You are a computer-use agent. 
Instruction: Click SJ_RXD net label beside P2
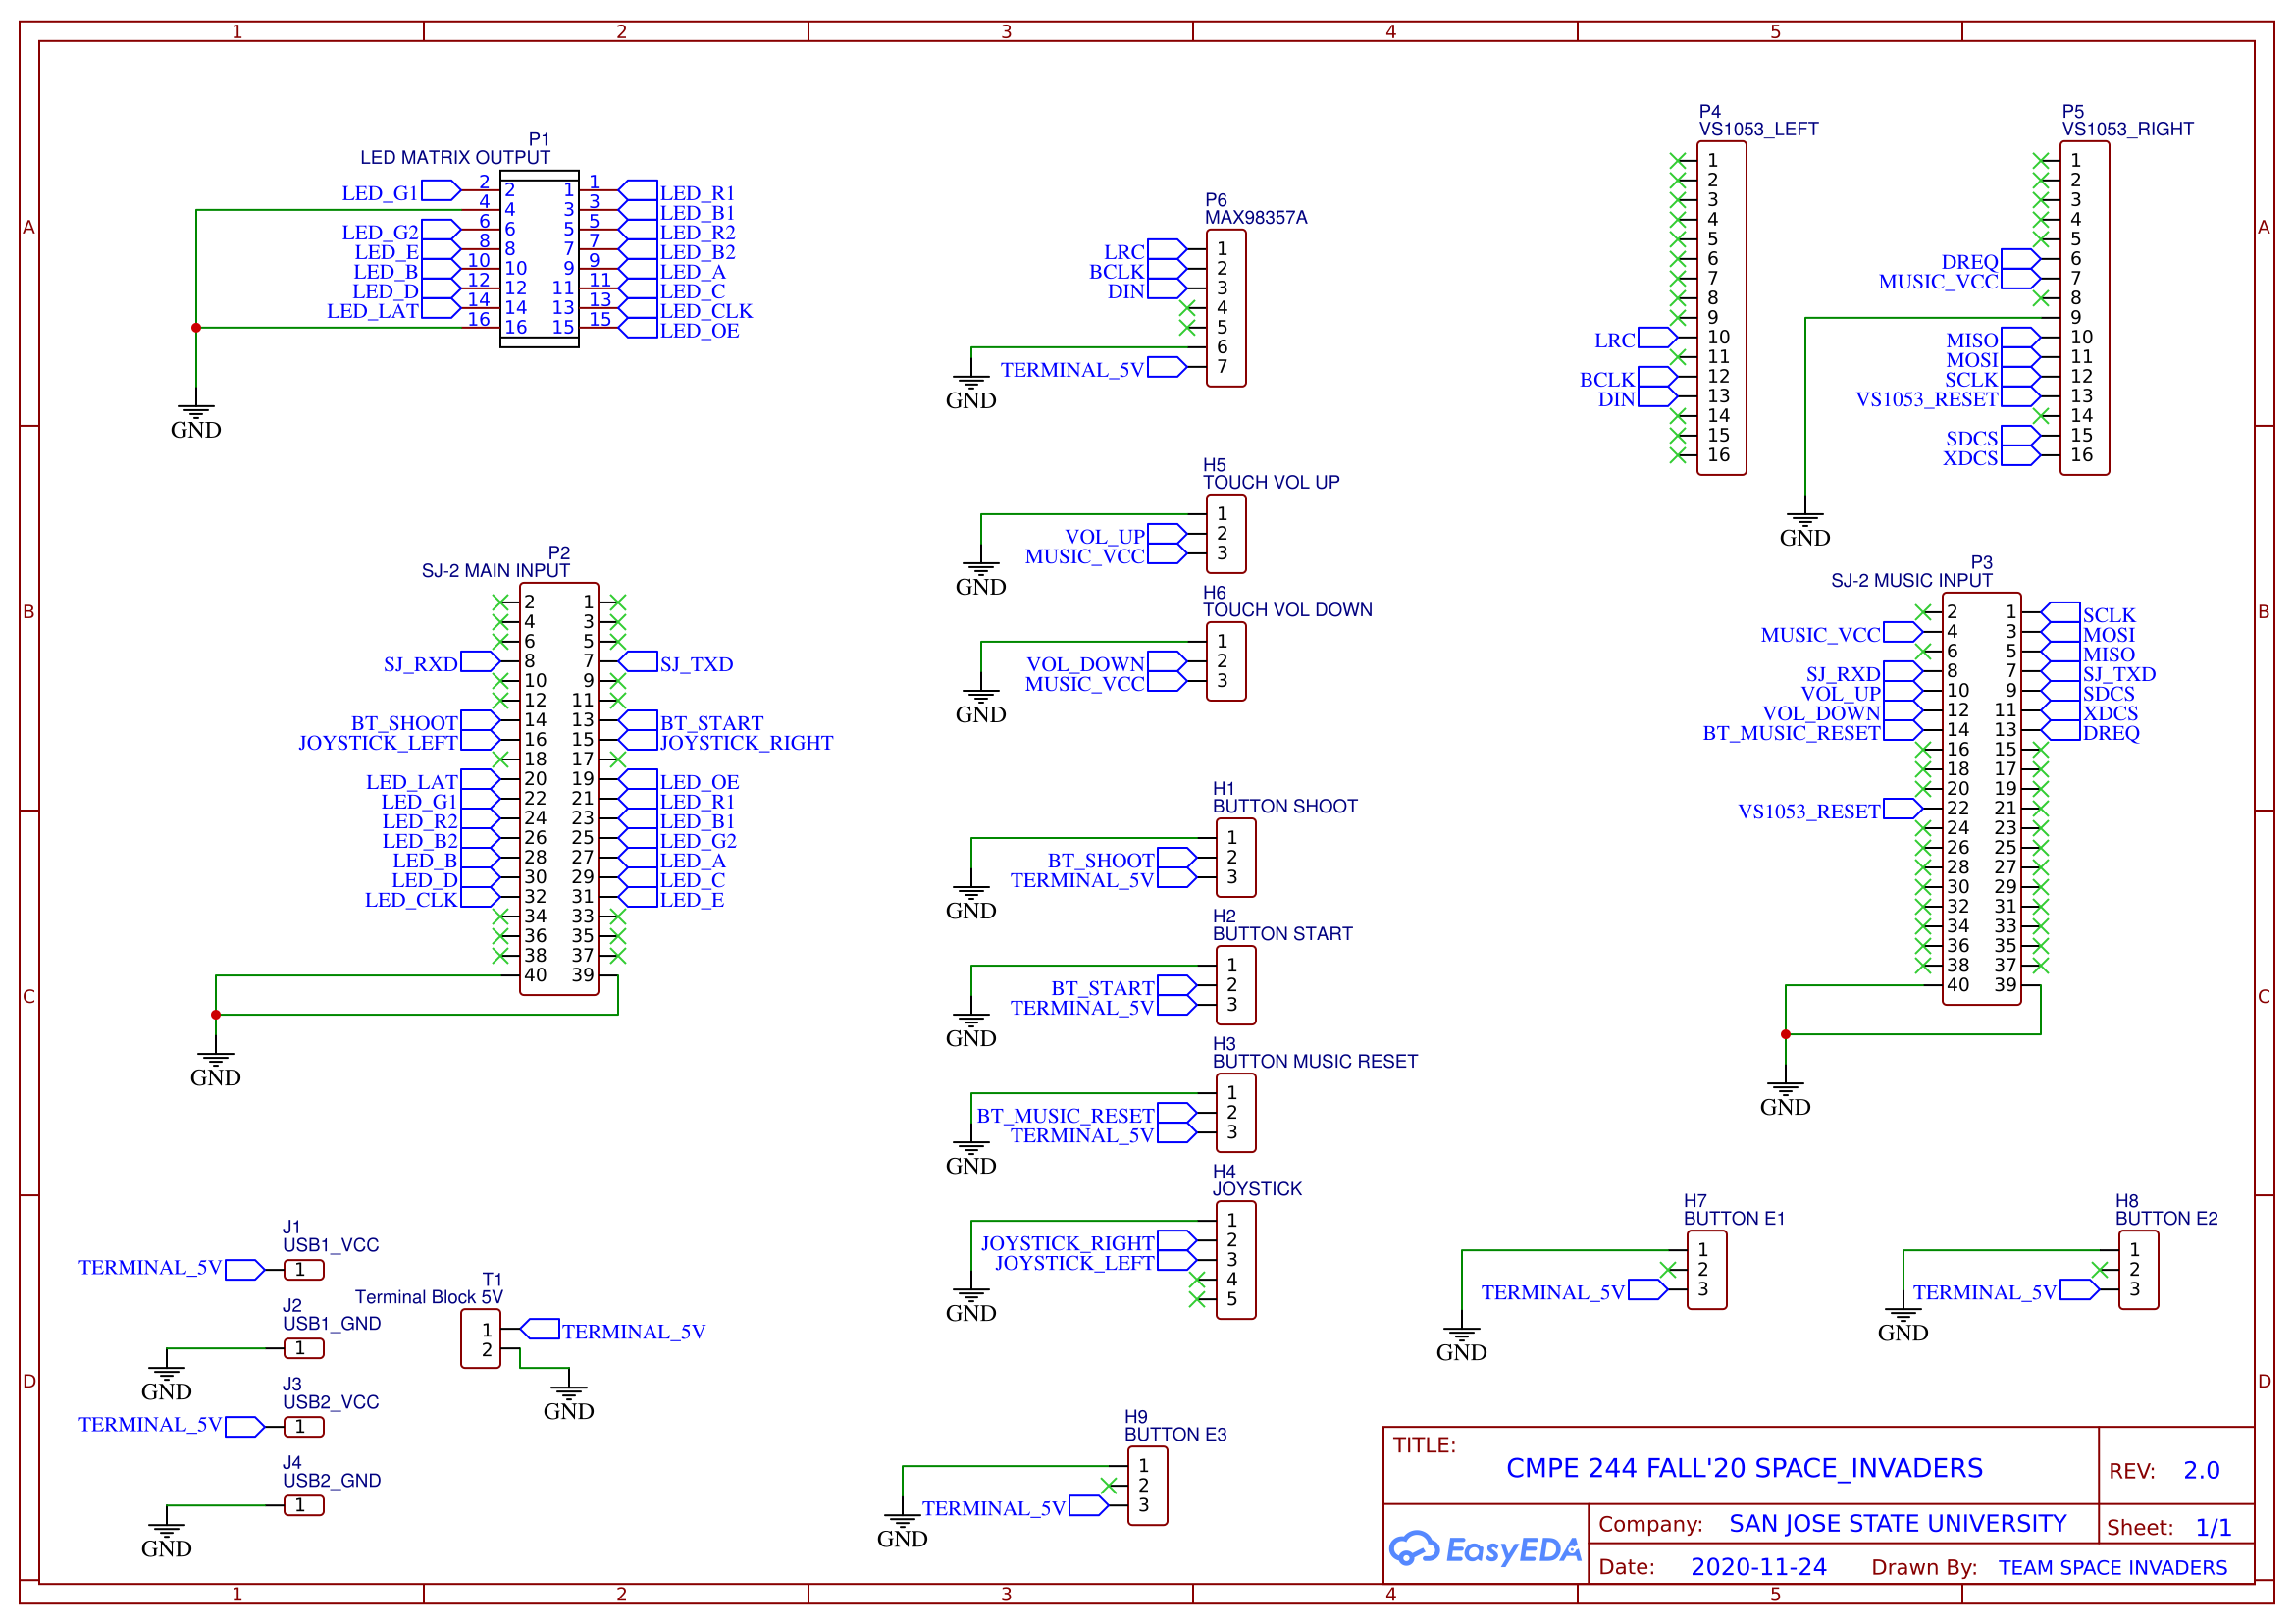click(x=420, y=664)
